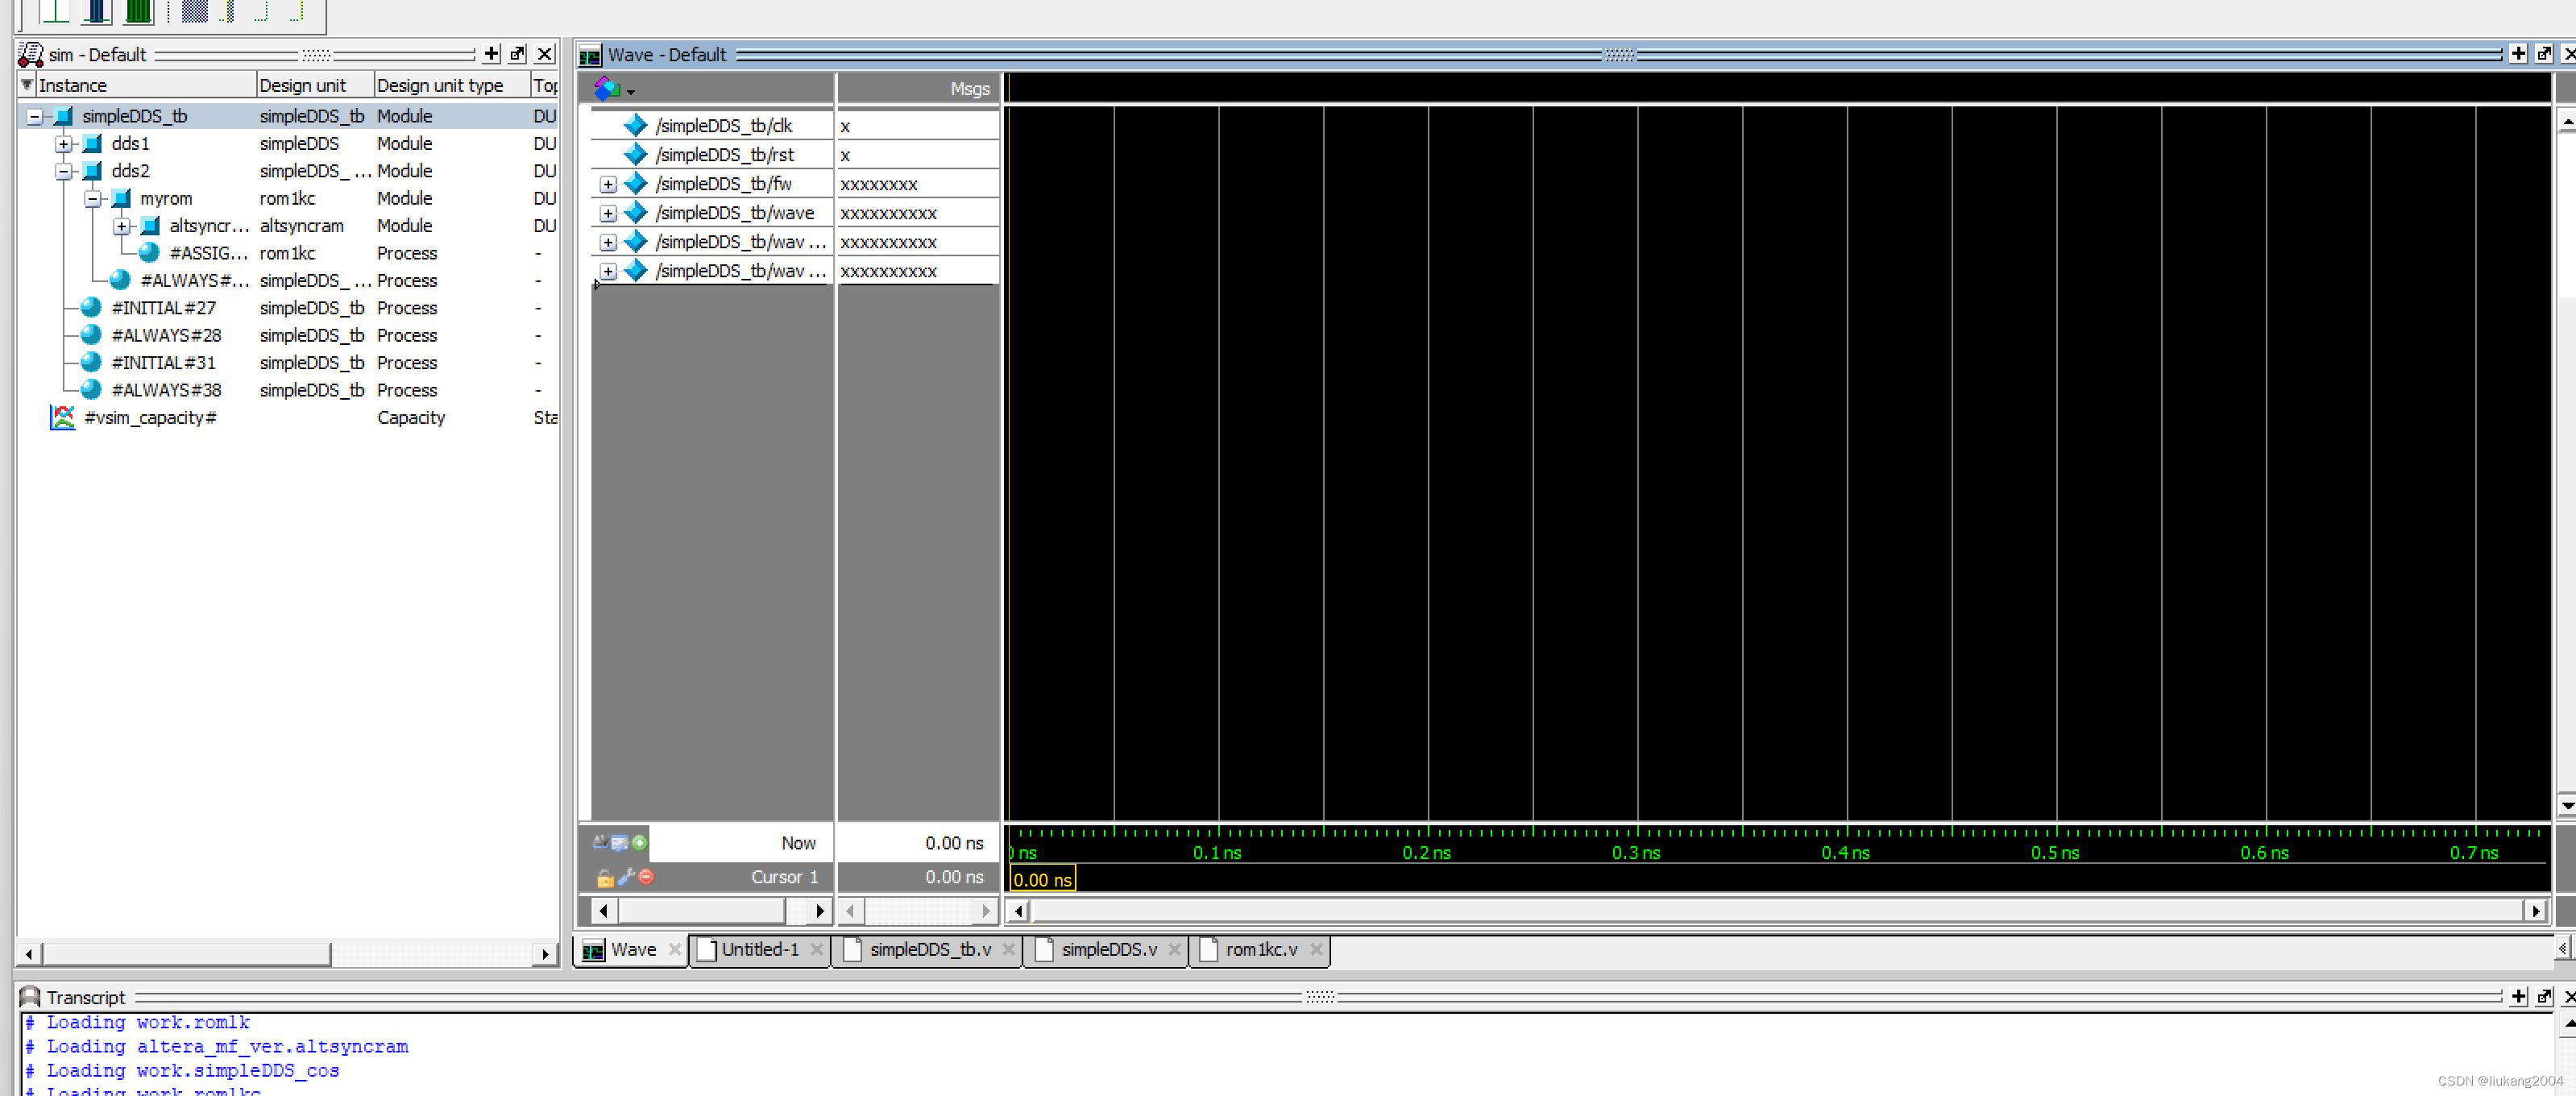Click the #INITIAL#27 process icon
The height and width of the screenshot is (1096, 2576).
91,308
